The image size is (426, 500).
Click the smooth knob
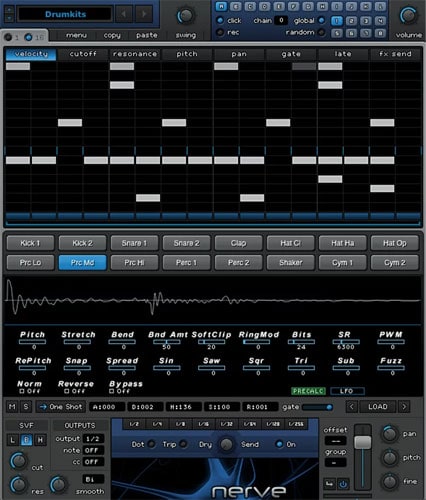(58, 484)
